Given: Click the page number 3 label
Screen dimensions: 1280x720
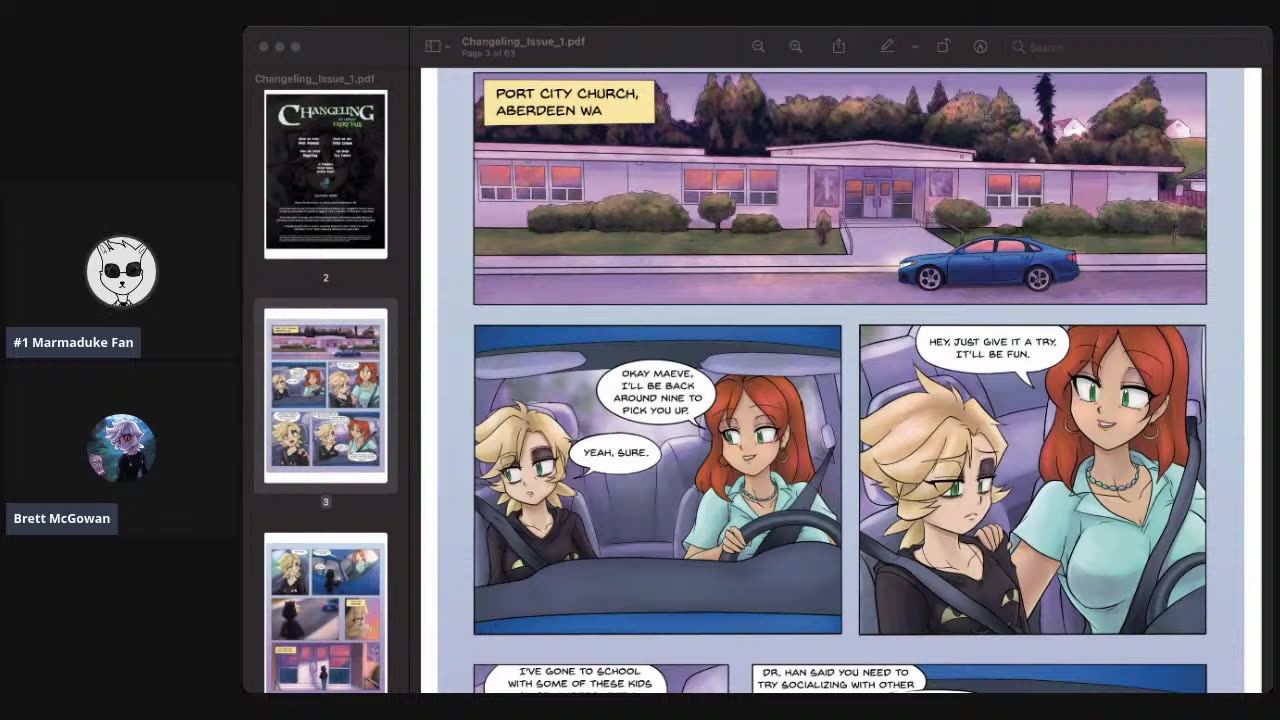Looking at the screenshot, I should 325,502.
